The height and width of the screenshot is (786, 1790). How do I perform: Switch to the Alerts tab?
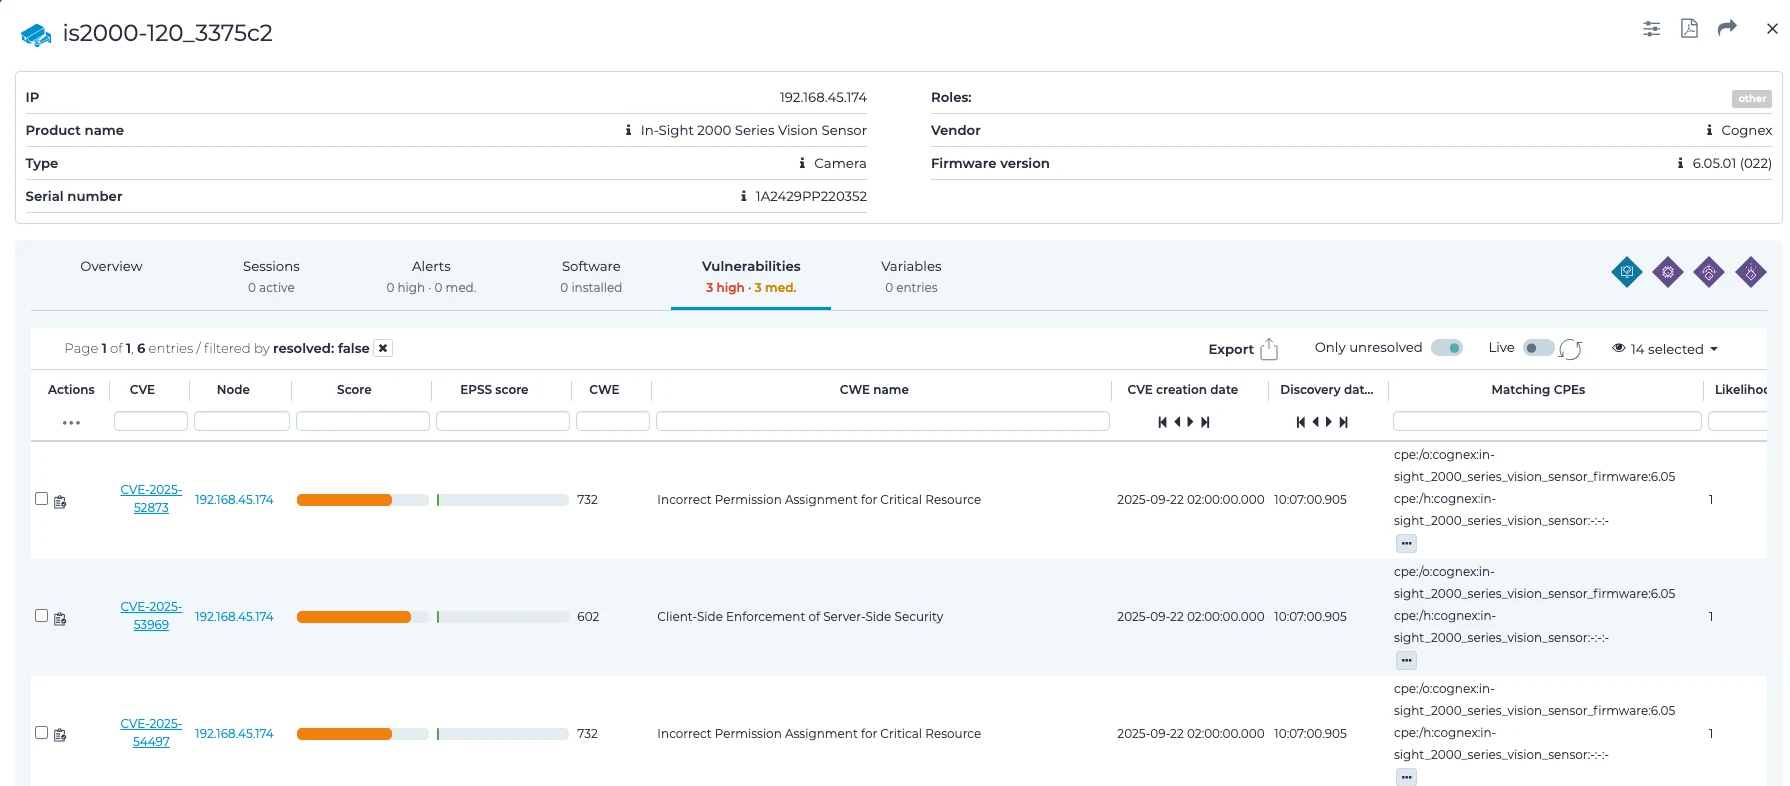point(431,276)
